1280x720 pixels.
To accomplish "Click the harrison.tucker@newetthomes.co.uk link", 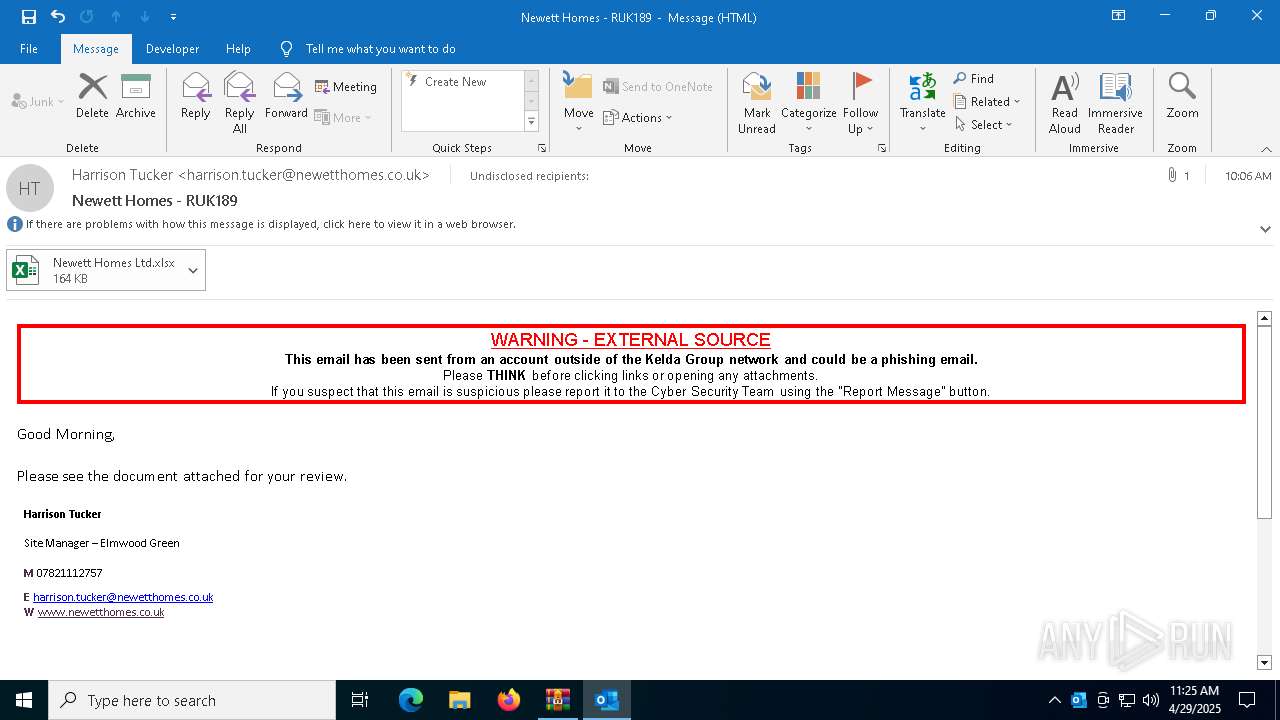I will (123, 597).
